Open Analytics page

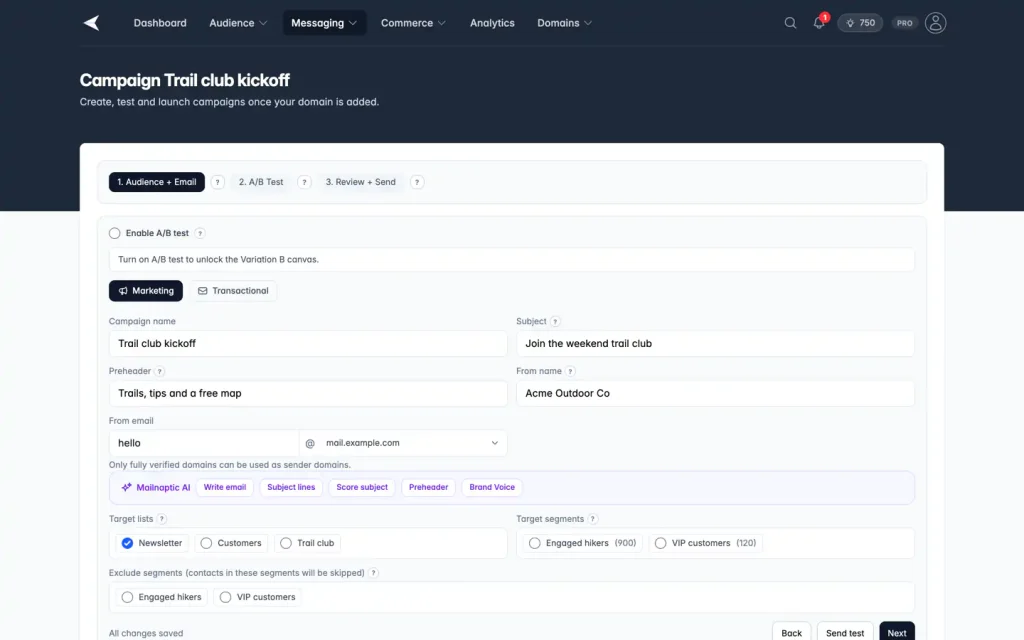click(x=492, y=23)
